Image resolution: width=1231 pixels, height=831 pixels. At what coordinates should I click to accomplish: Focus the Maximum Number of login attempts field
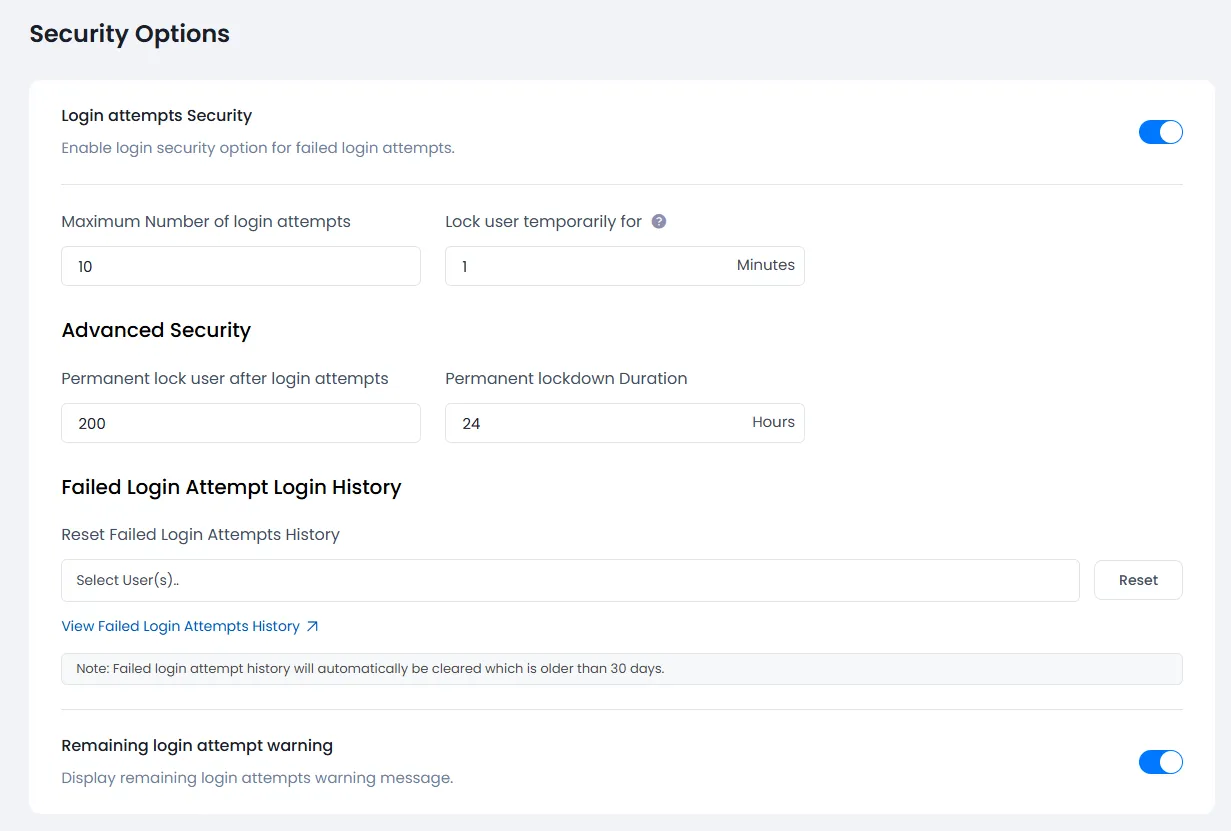[x=240, y=266]
